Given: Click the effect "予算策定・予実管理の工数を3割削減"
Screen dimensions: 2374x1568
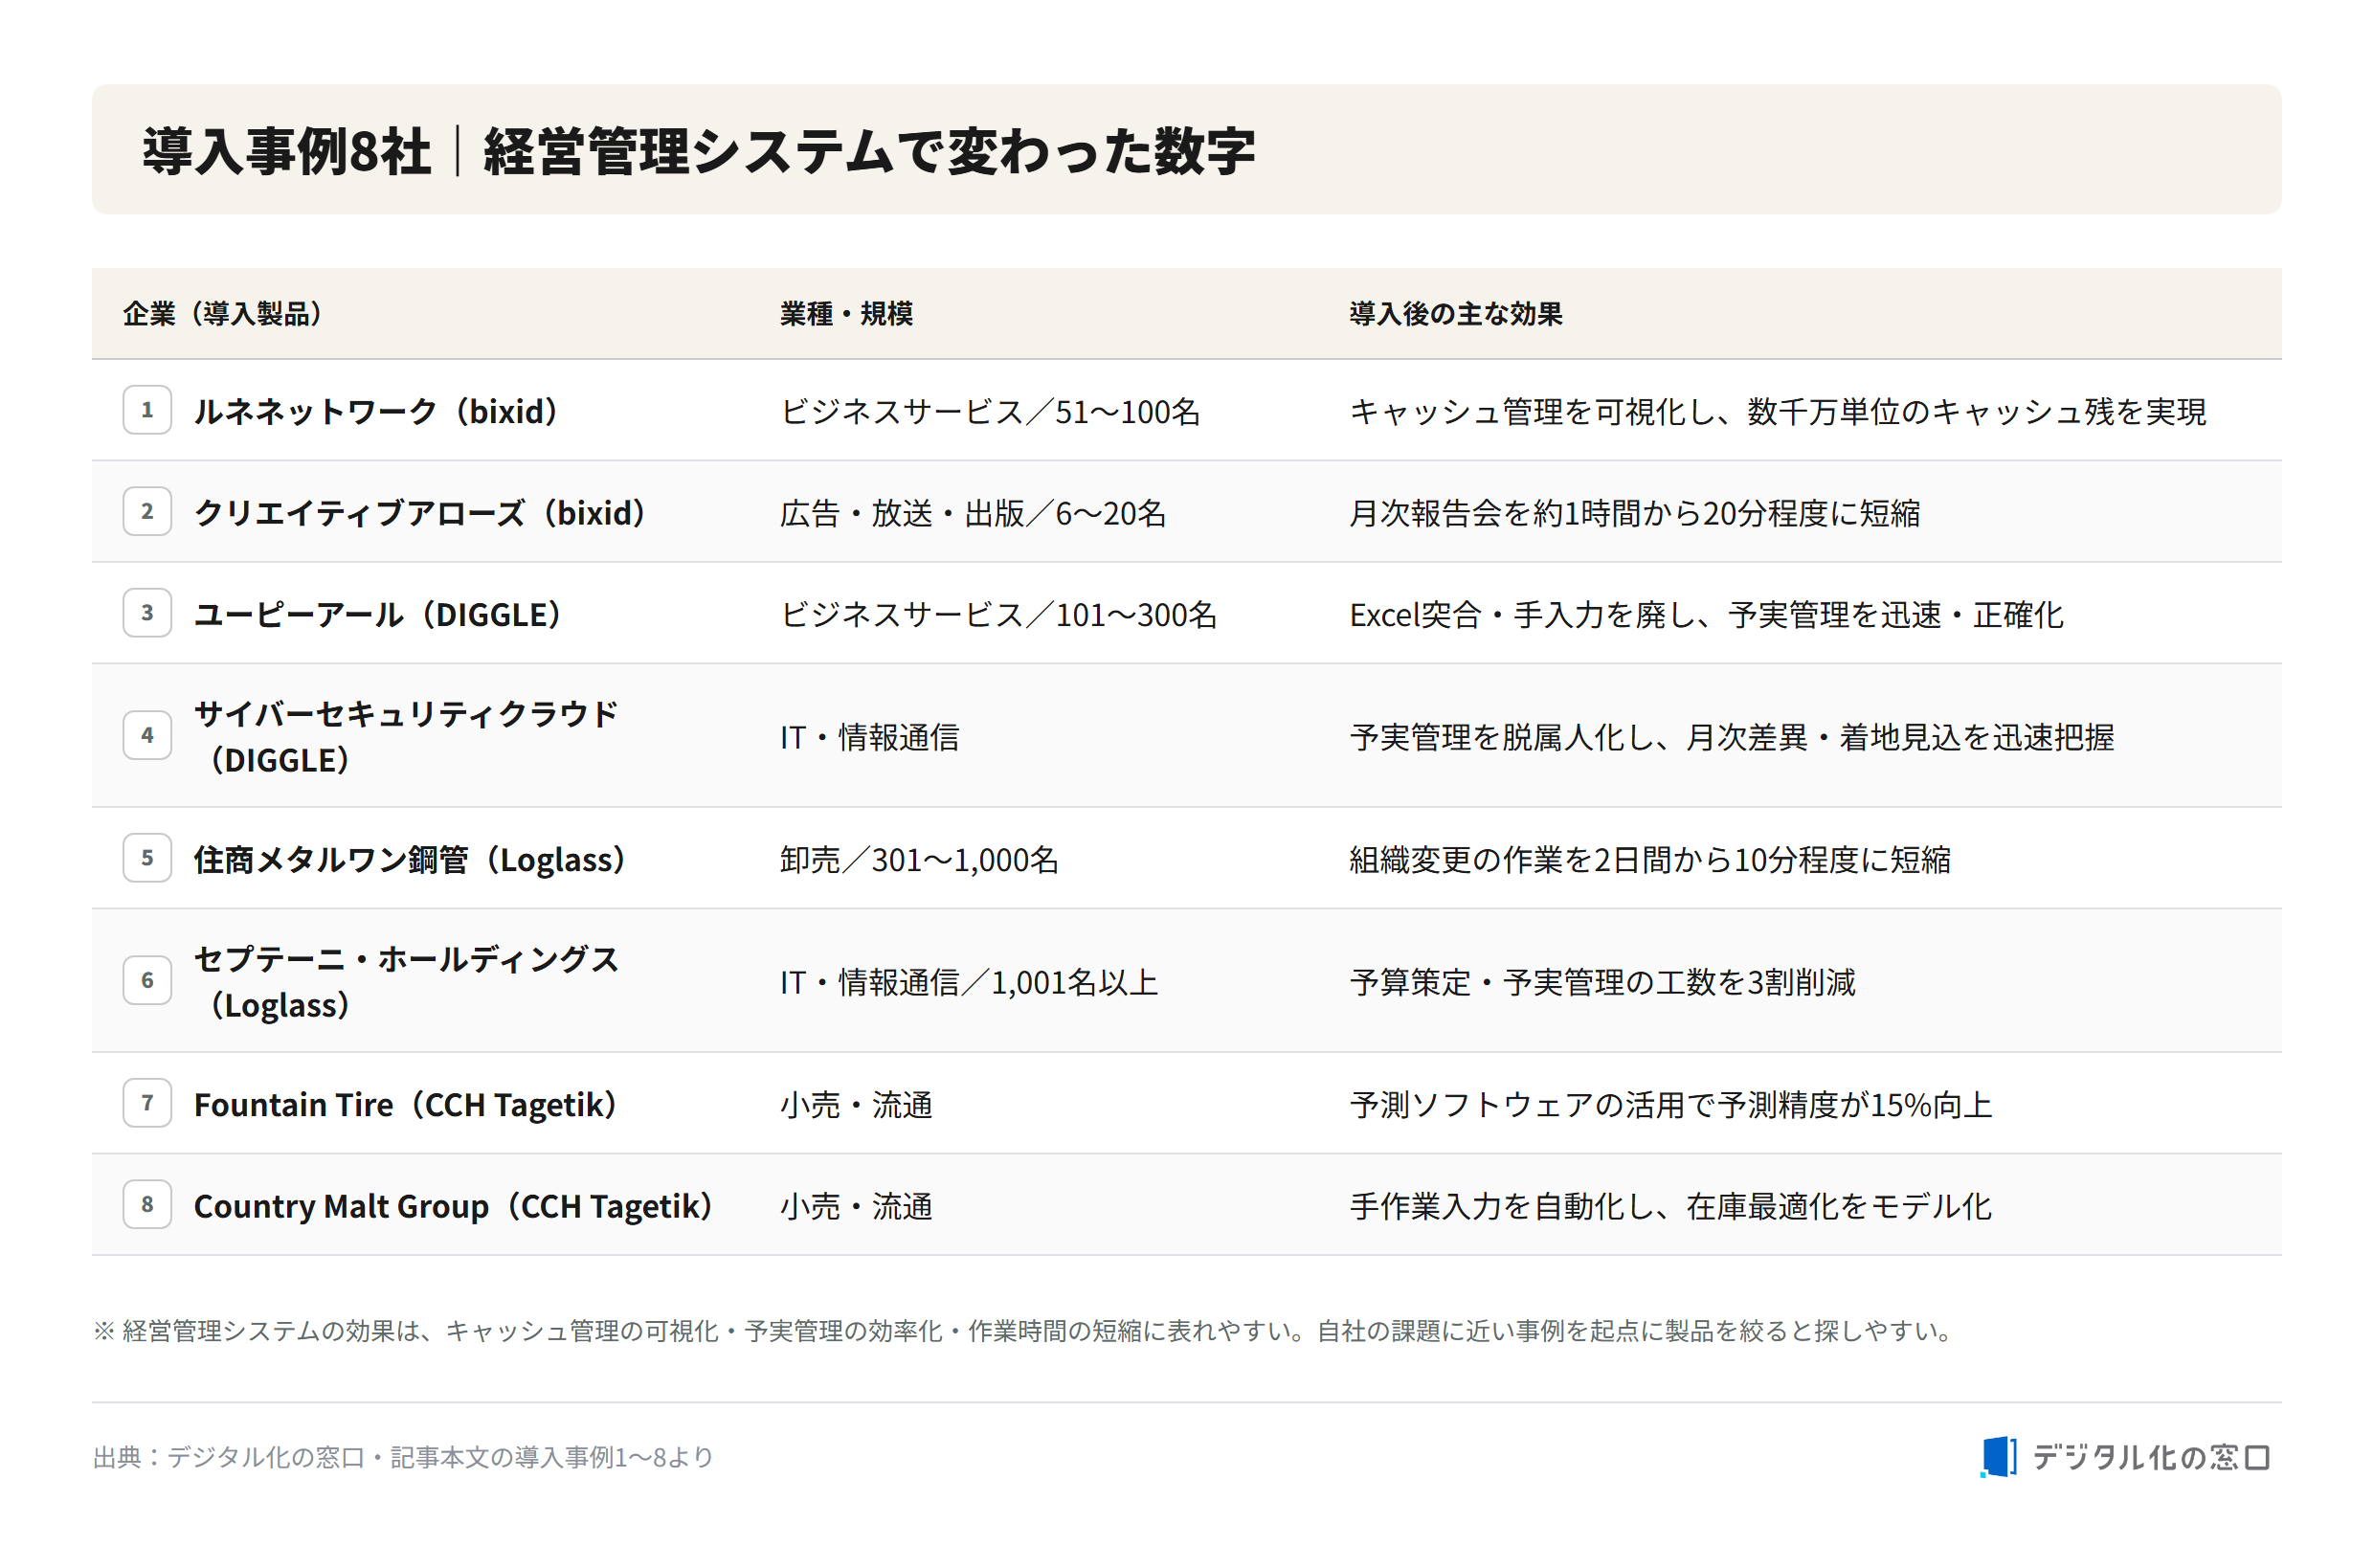Looking at the screenshot, I should click(1602, 982).
